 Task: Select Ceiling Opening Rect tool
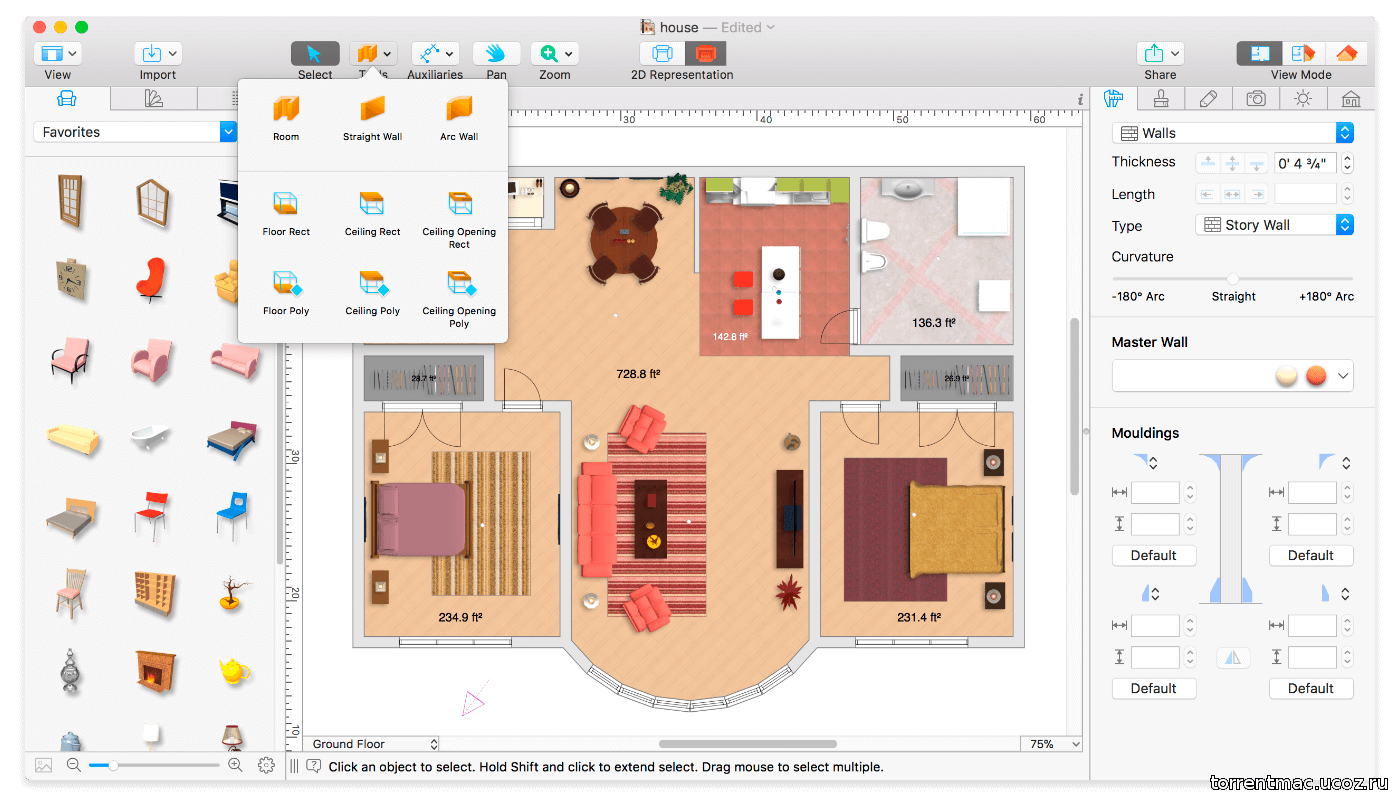(x=459, y=219)
